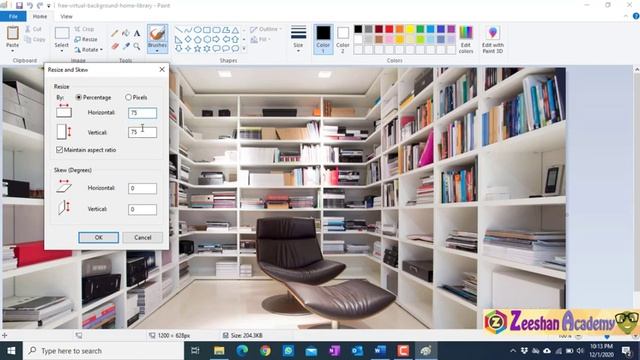Open Customize Quick Access Toolbar dropdown

coord(49,6)
